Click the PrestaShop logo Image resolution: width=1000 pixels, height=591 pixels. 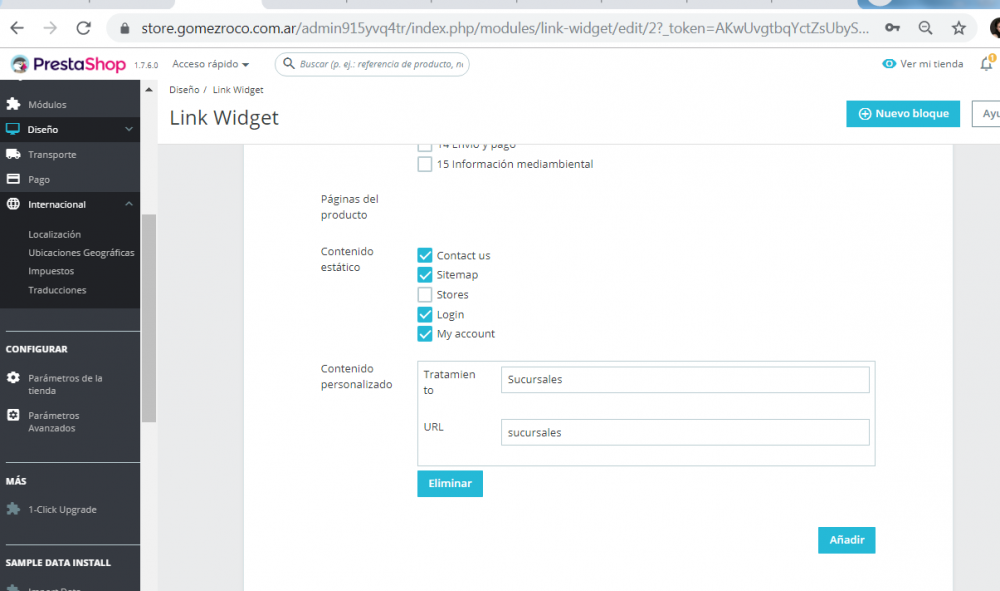point(68,64)
